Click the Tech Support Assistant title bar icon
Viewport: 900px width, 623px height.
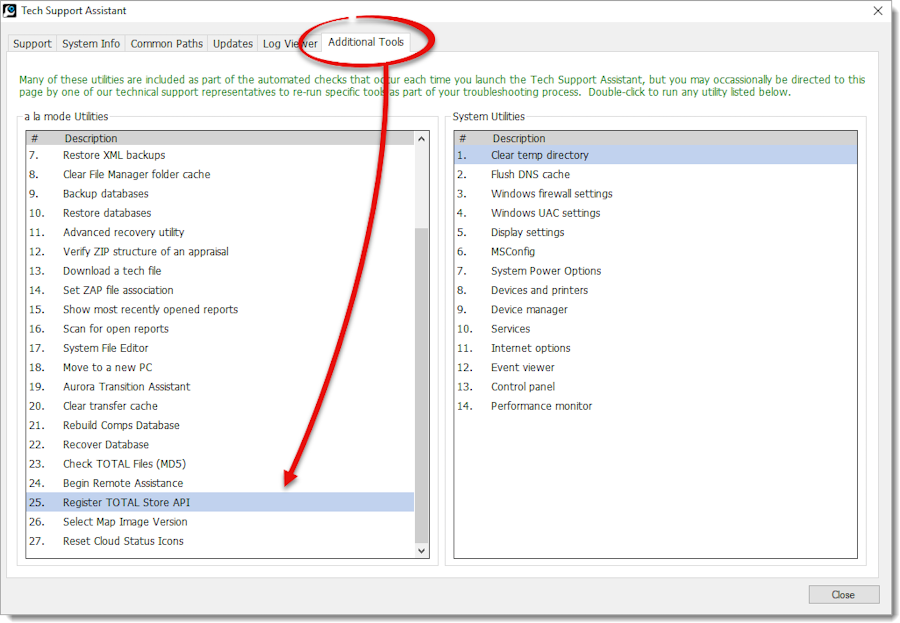click(10, 10)
